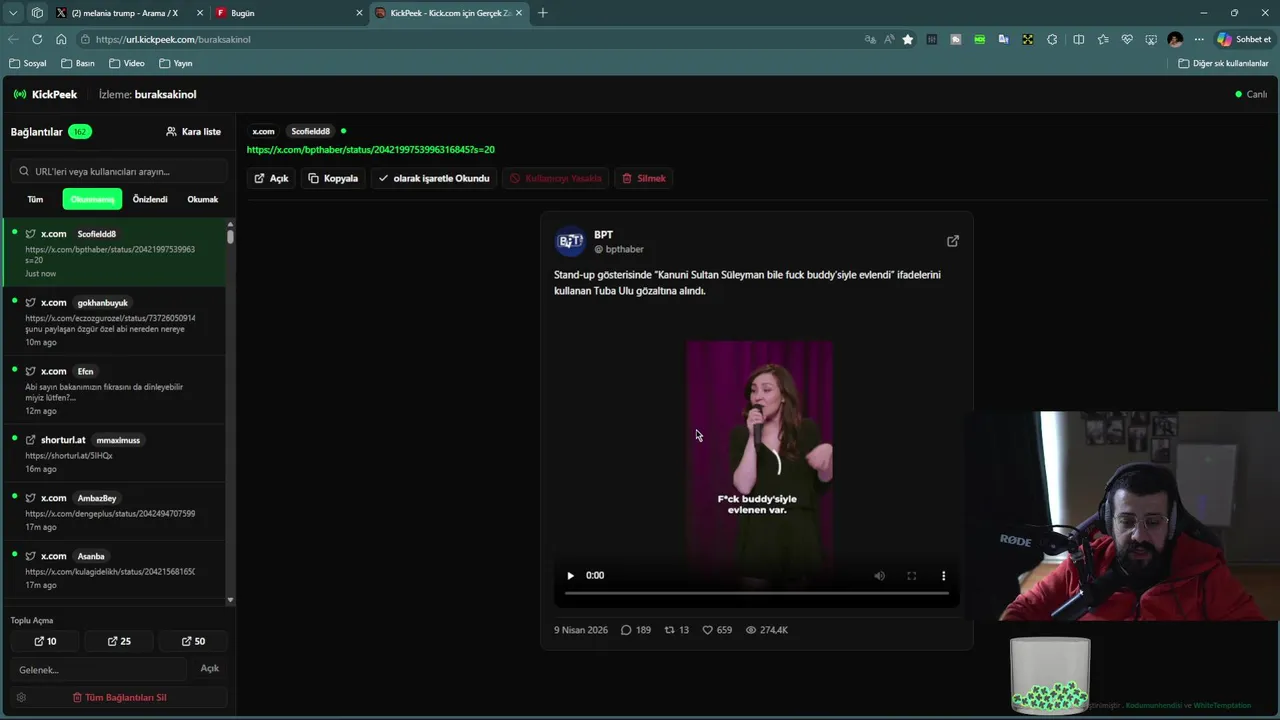Click the external link icon in shorturl.at row
Viewport: 1280px width, 720px height.
(31, 440)
